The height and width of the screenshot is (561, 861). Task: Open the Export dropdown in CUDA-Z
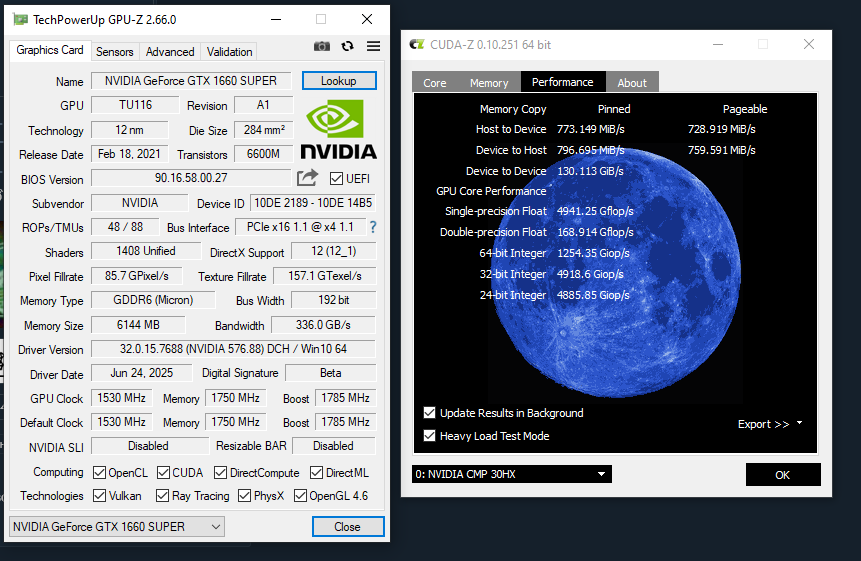(770, 424)
